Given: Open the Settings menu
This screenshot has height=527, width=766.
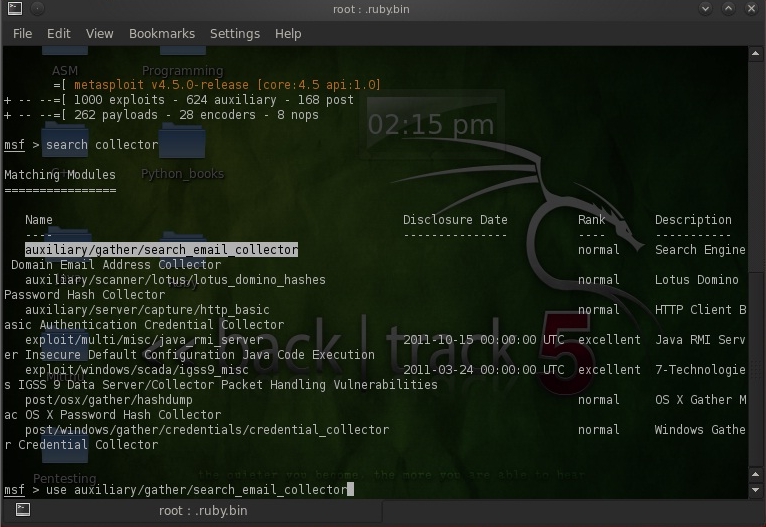Looking at the screenshot, I should point(235,34).
